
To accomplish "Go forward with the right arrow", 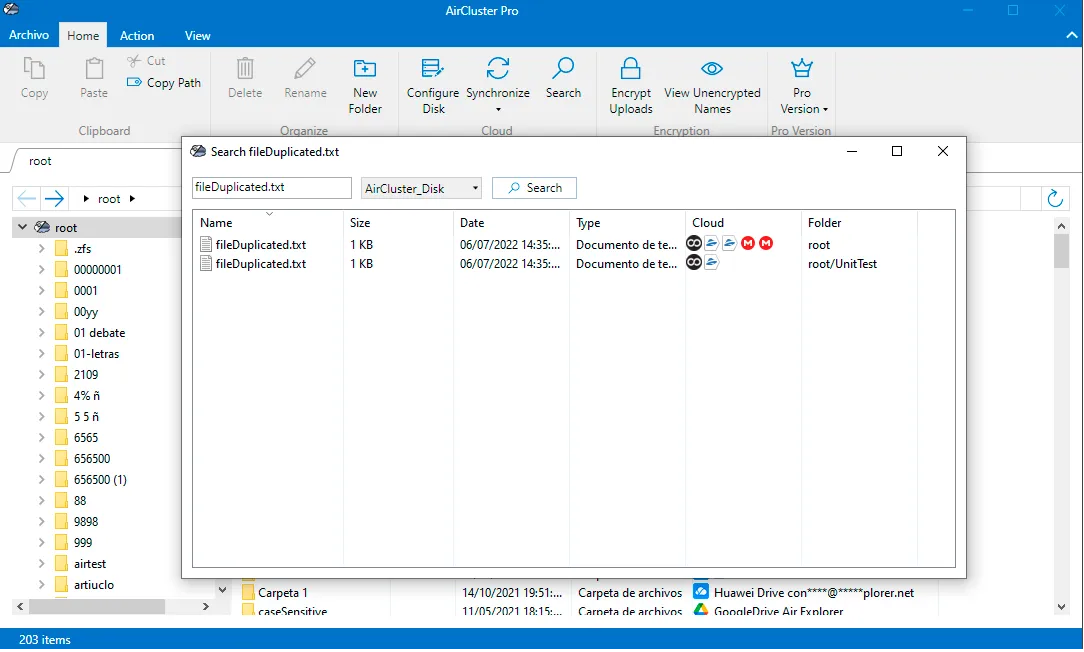I will tap(54, 199).
